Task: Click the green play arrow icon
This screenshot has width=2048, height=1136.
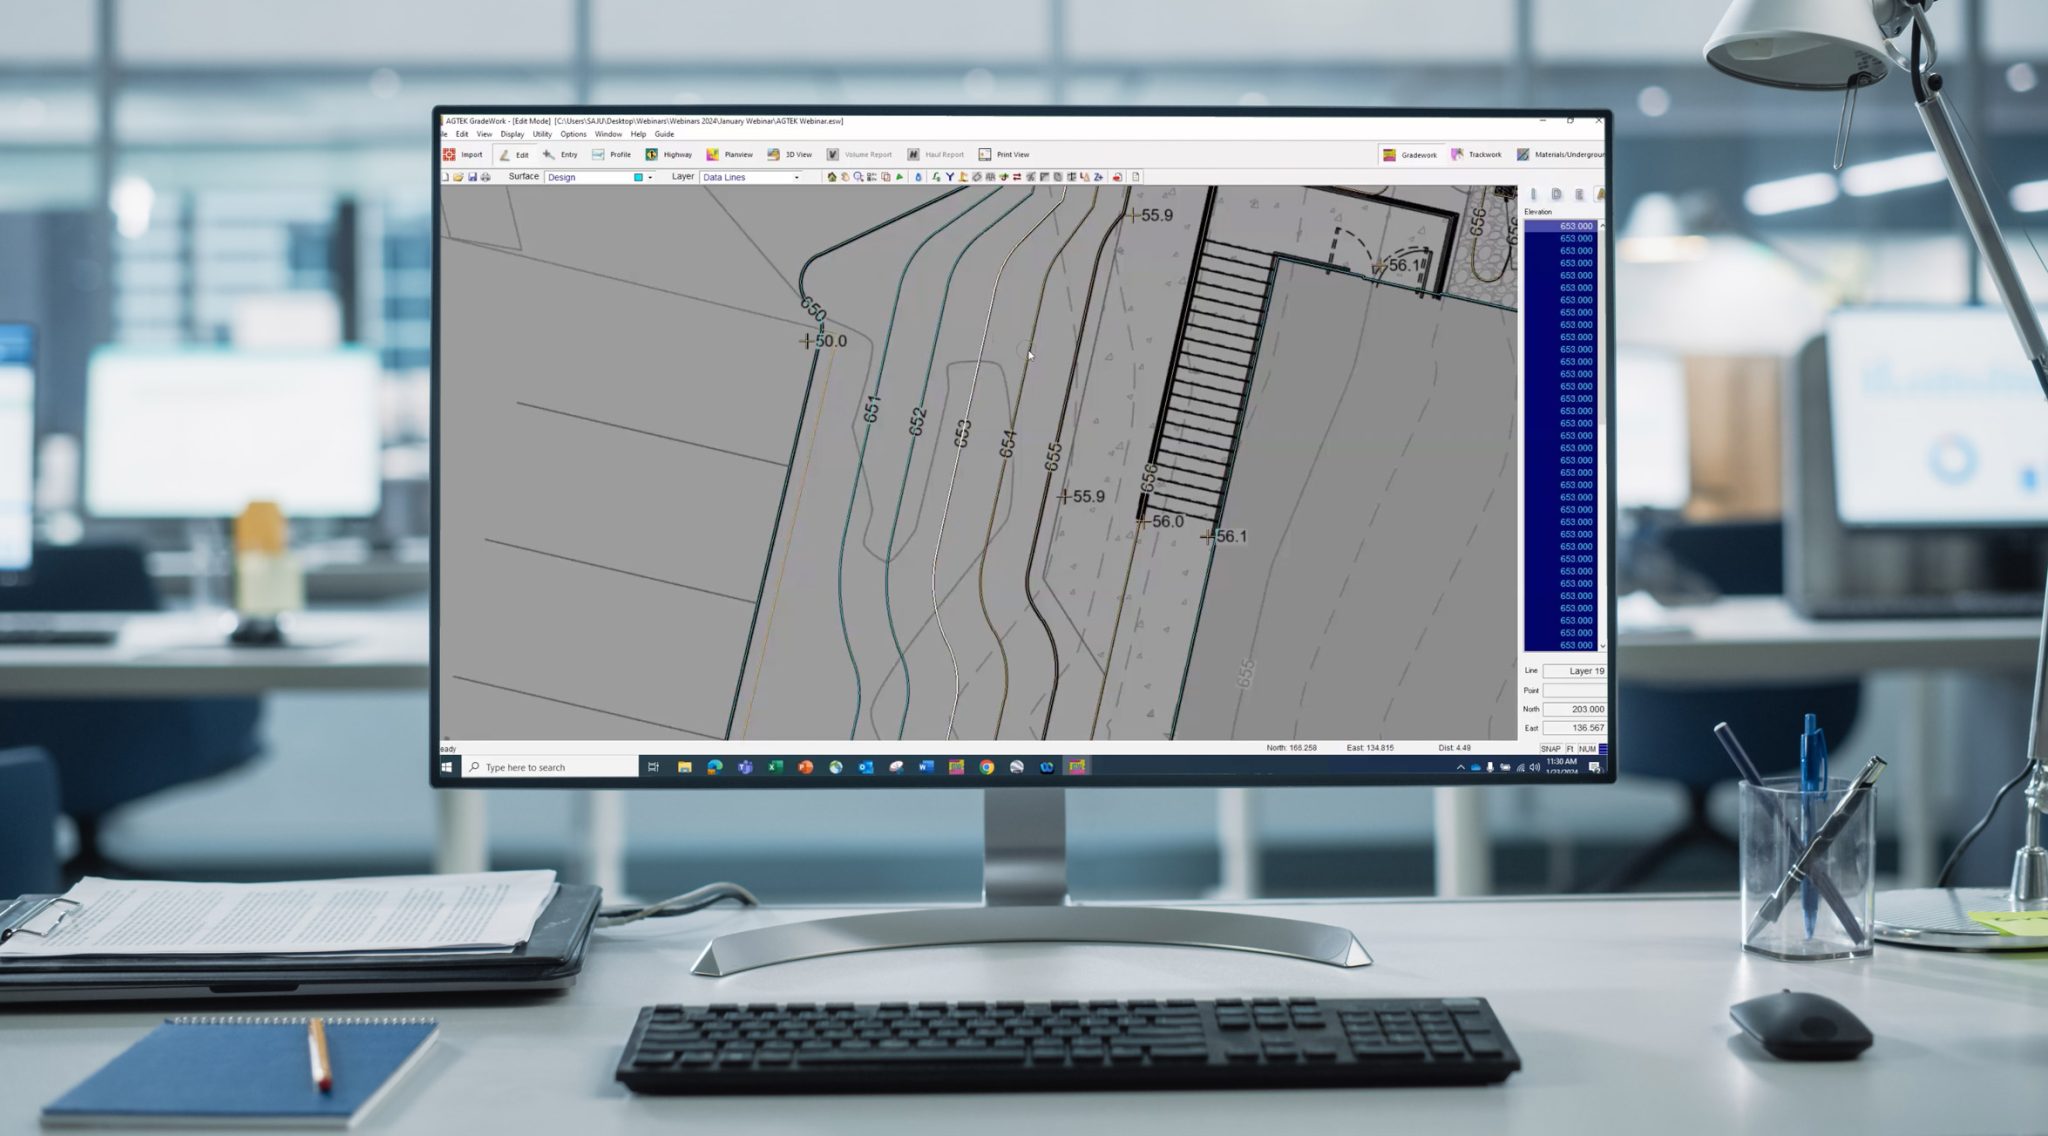Action: (899, 177)
